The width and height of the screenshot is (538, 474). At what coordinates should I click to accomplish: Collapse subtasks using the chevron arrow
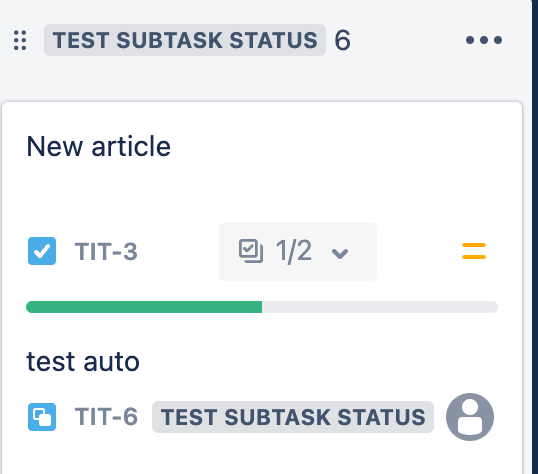tap(340, 253)
